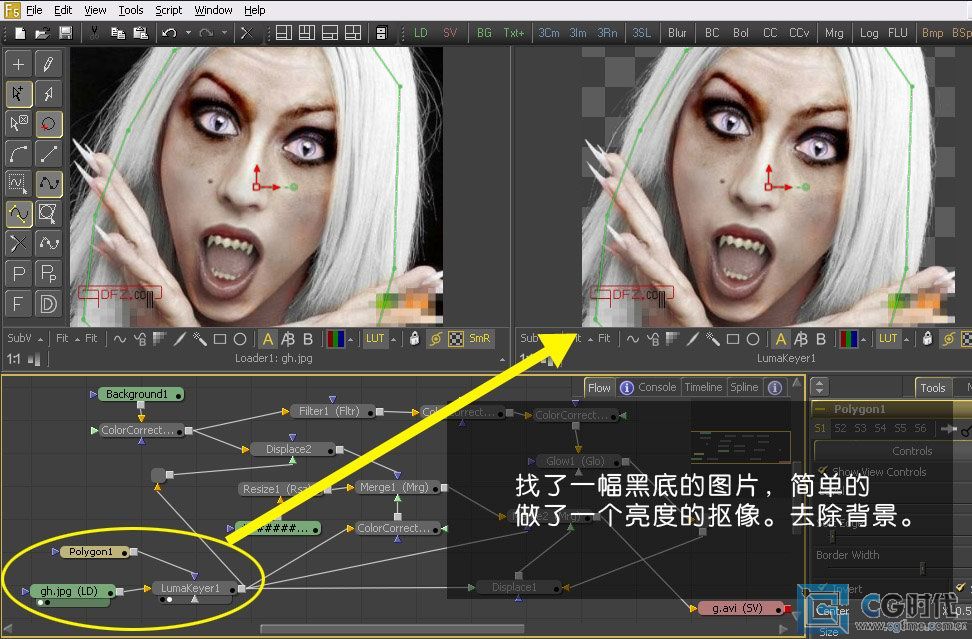This screenshot has width=972, height=639.
Task: Toggle buffer B in the Loader1 viewer
Action: (308, 339)
